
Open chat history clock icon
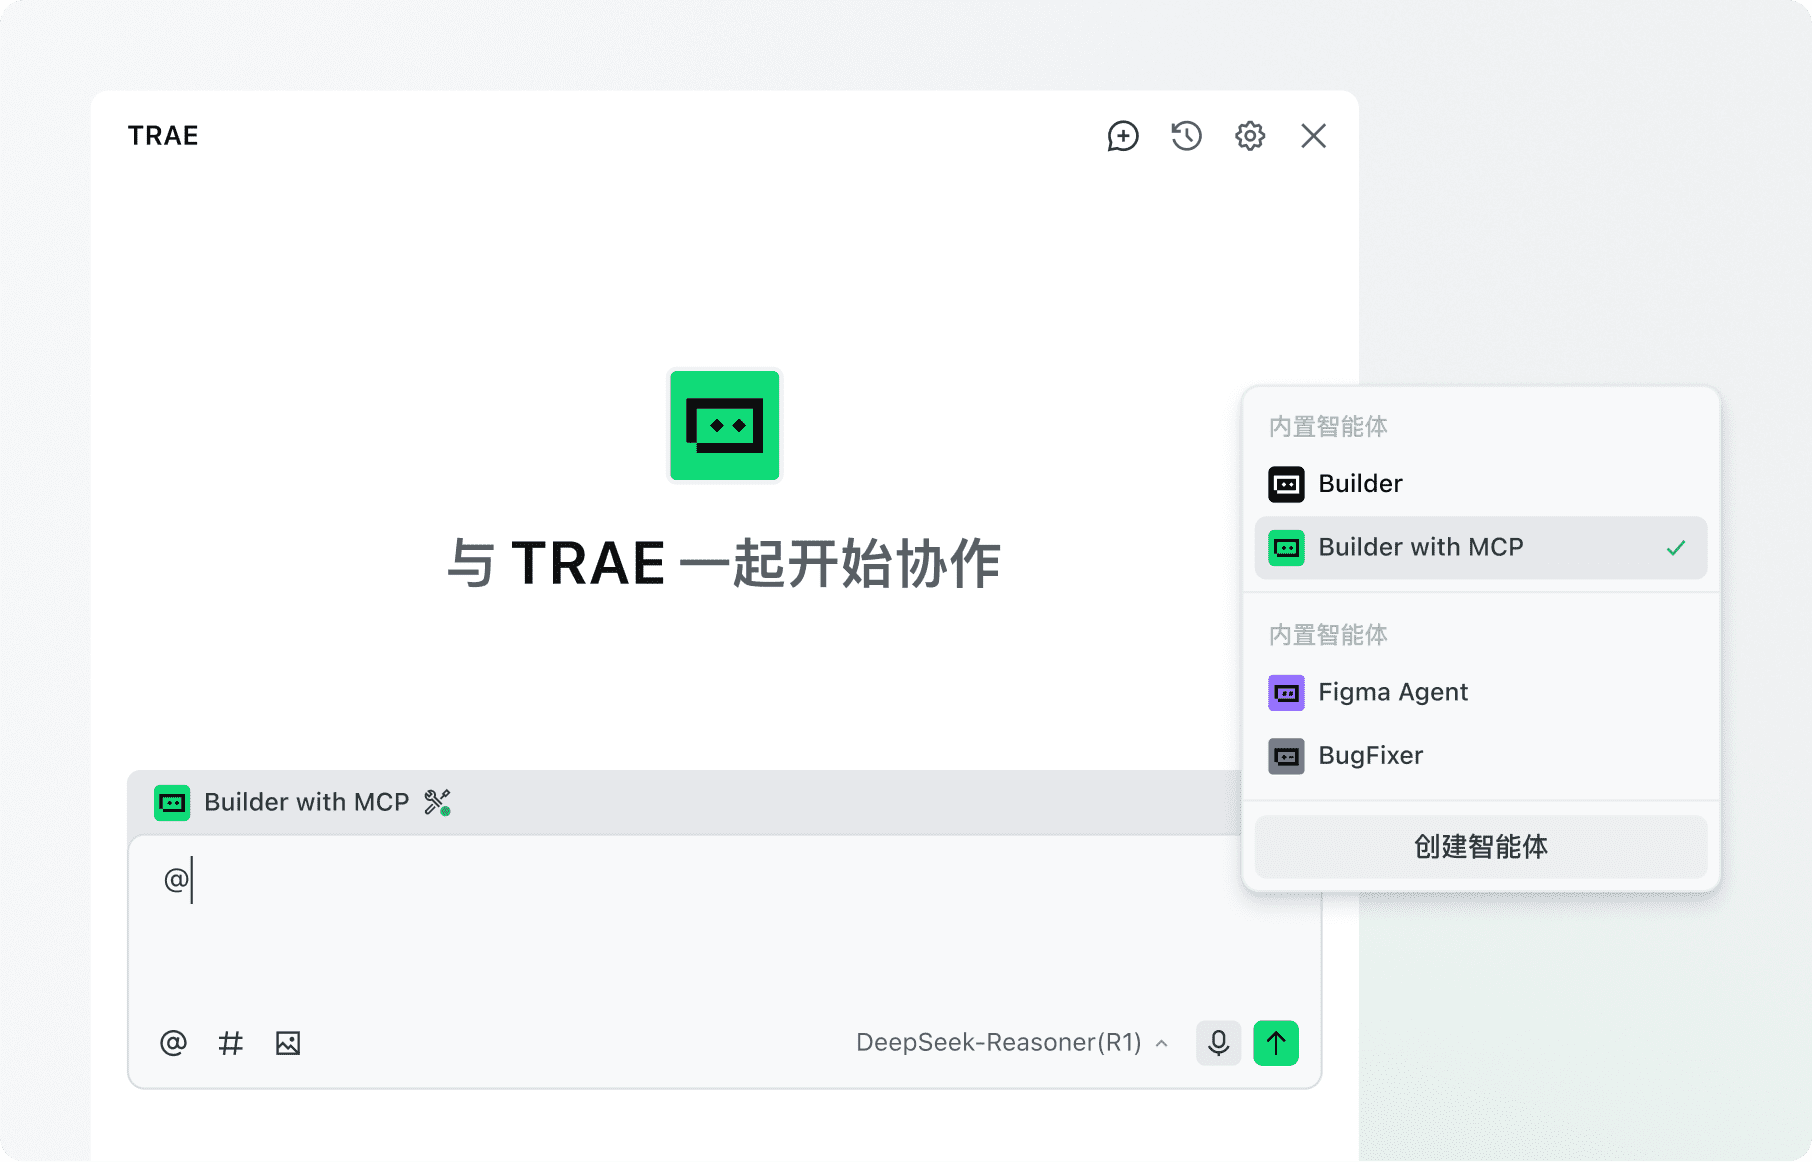pos(1186,136)
